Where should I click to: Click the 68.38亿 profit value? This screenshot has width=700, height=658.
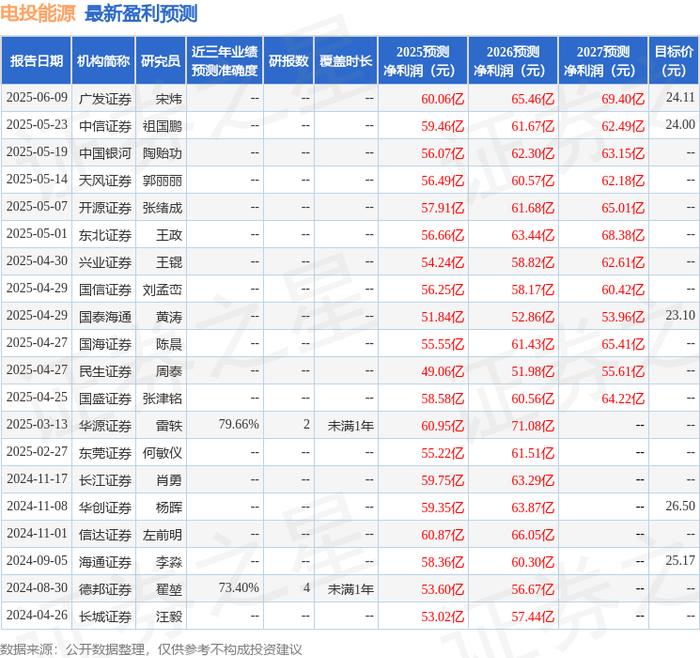[623, 235]
